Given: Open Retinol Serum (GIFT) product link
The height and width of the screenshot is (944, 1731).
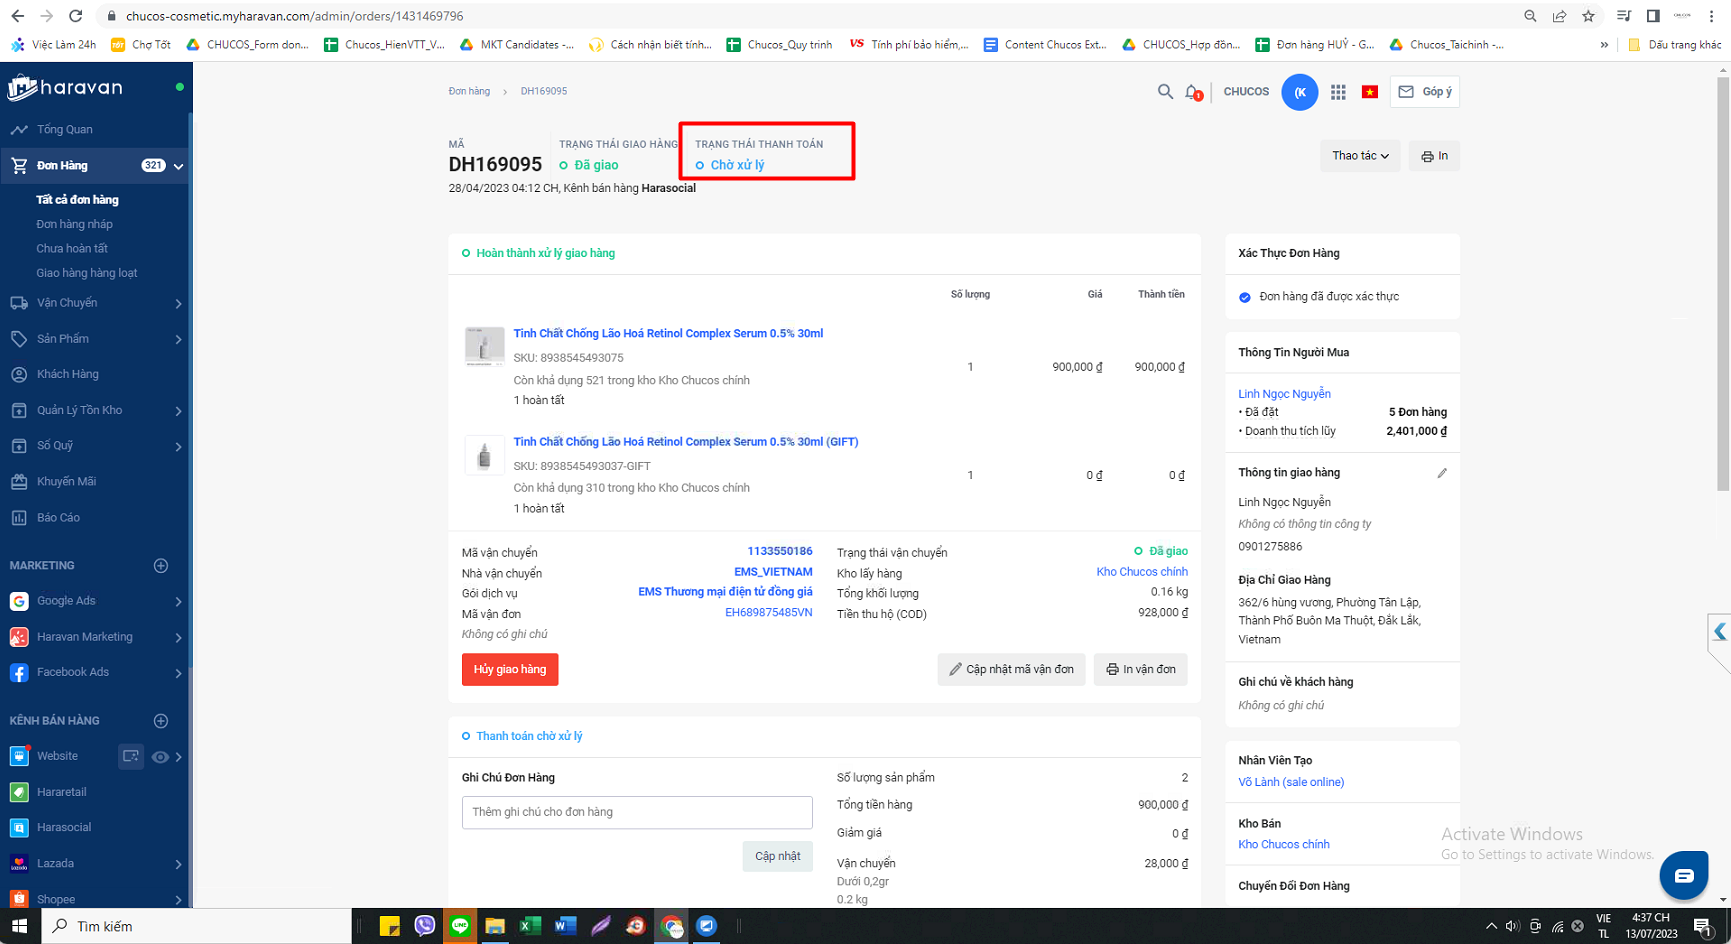Looking at the screenshot, I should coord(686,442).
